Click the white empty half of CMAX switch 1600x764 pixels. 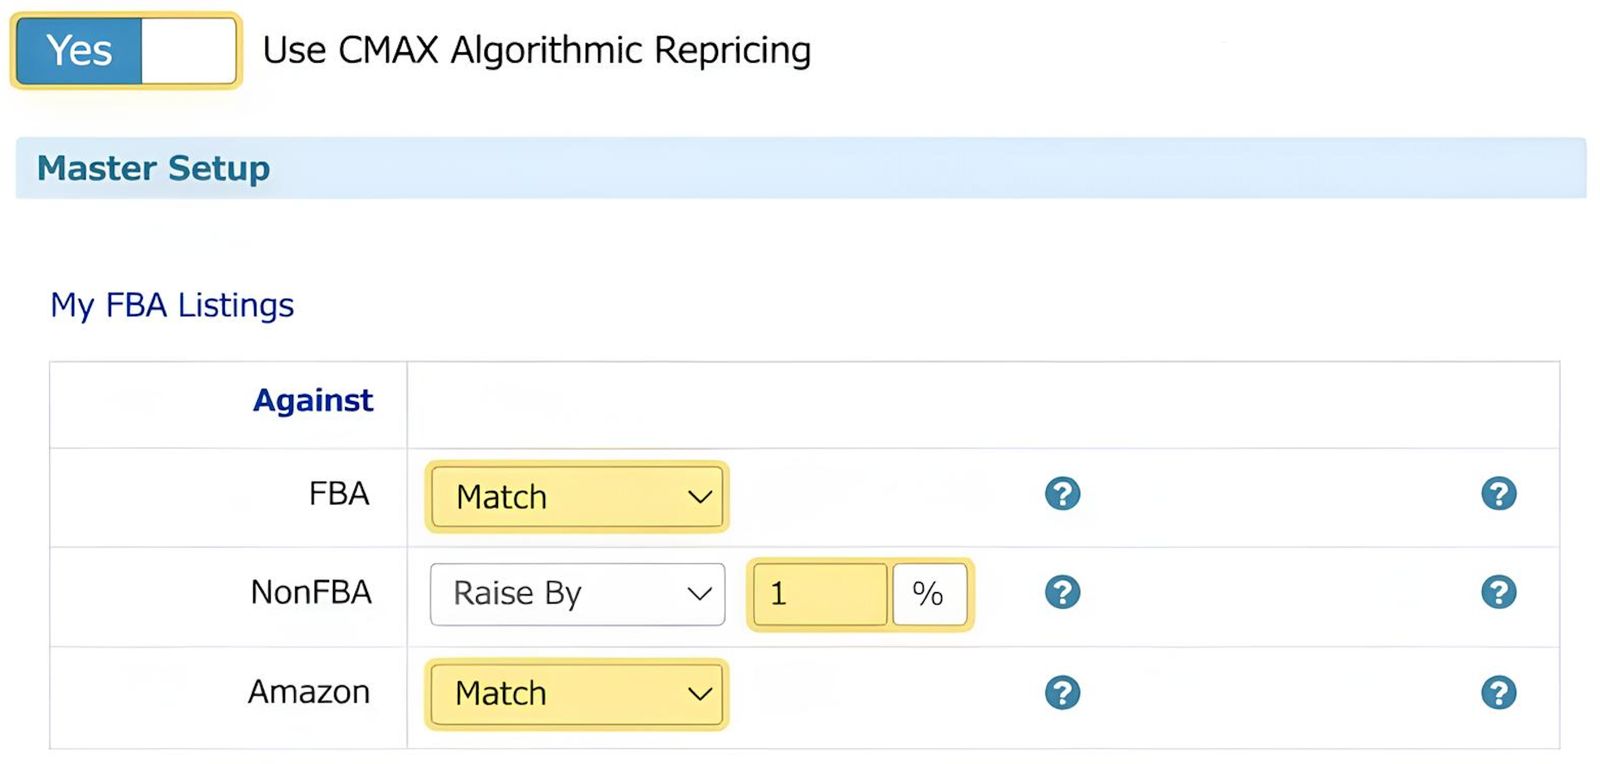coord(188,50)
